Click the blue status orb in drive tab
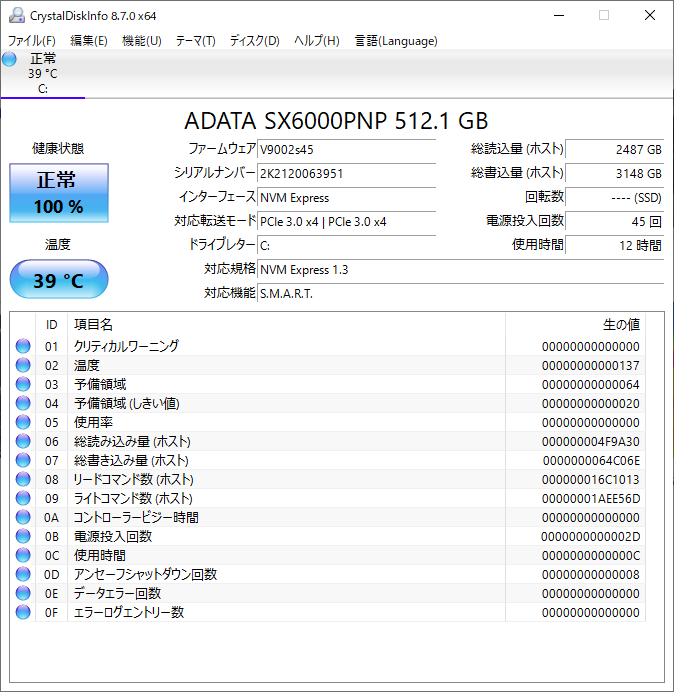Screen dimensions: 674x692 9,59
